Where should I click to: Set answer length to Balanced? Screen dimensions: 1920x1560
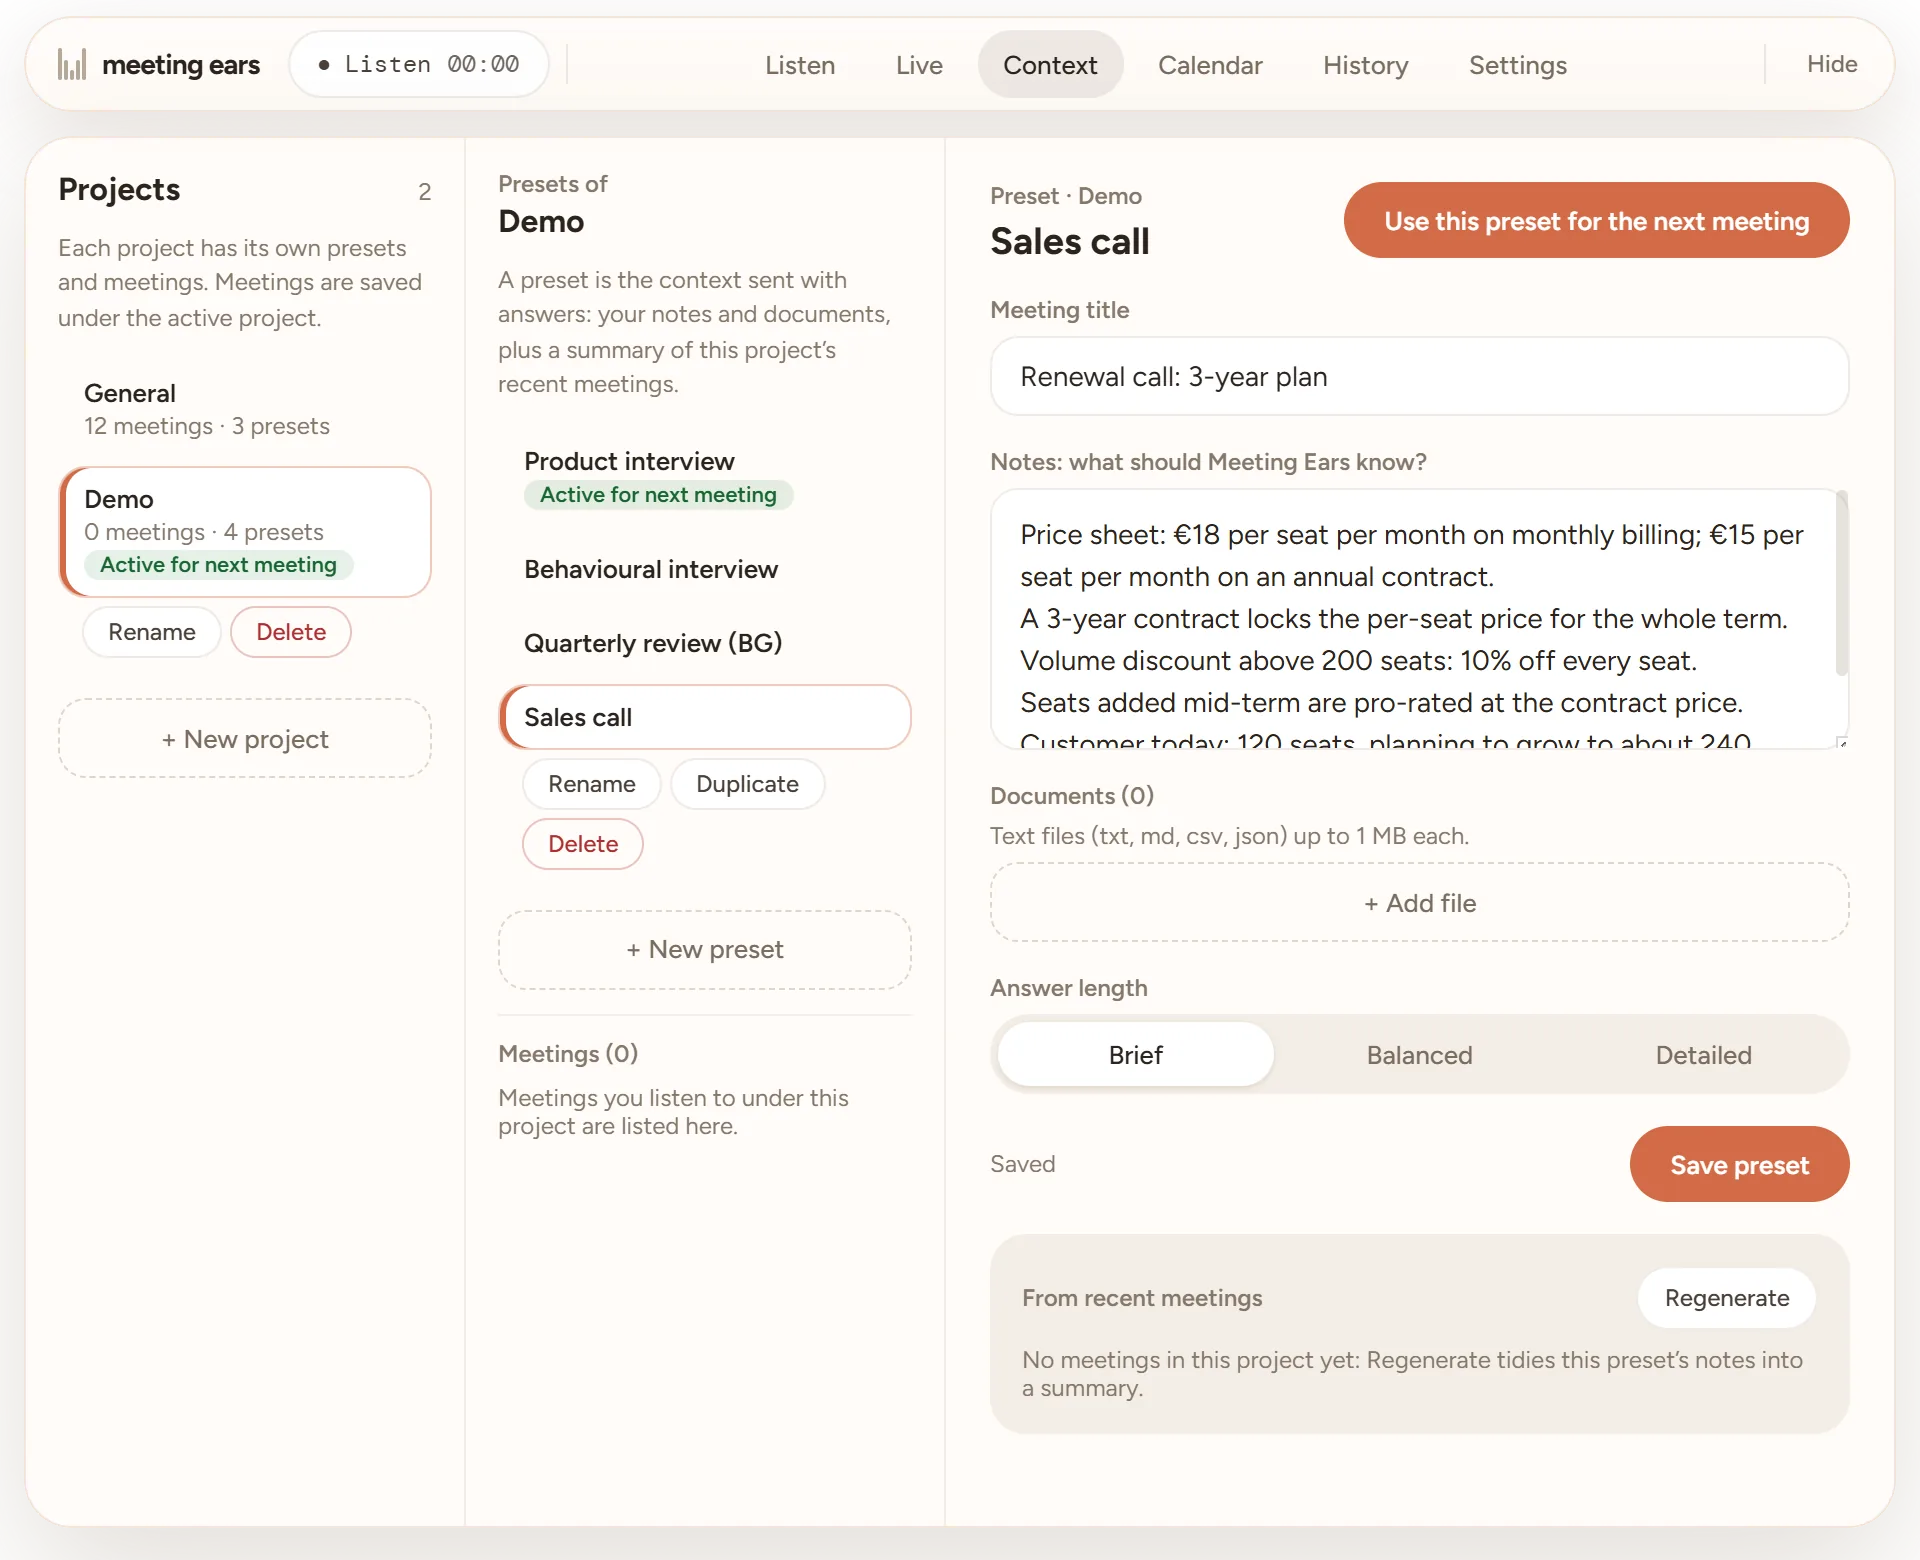pos(1419,1055)
